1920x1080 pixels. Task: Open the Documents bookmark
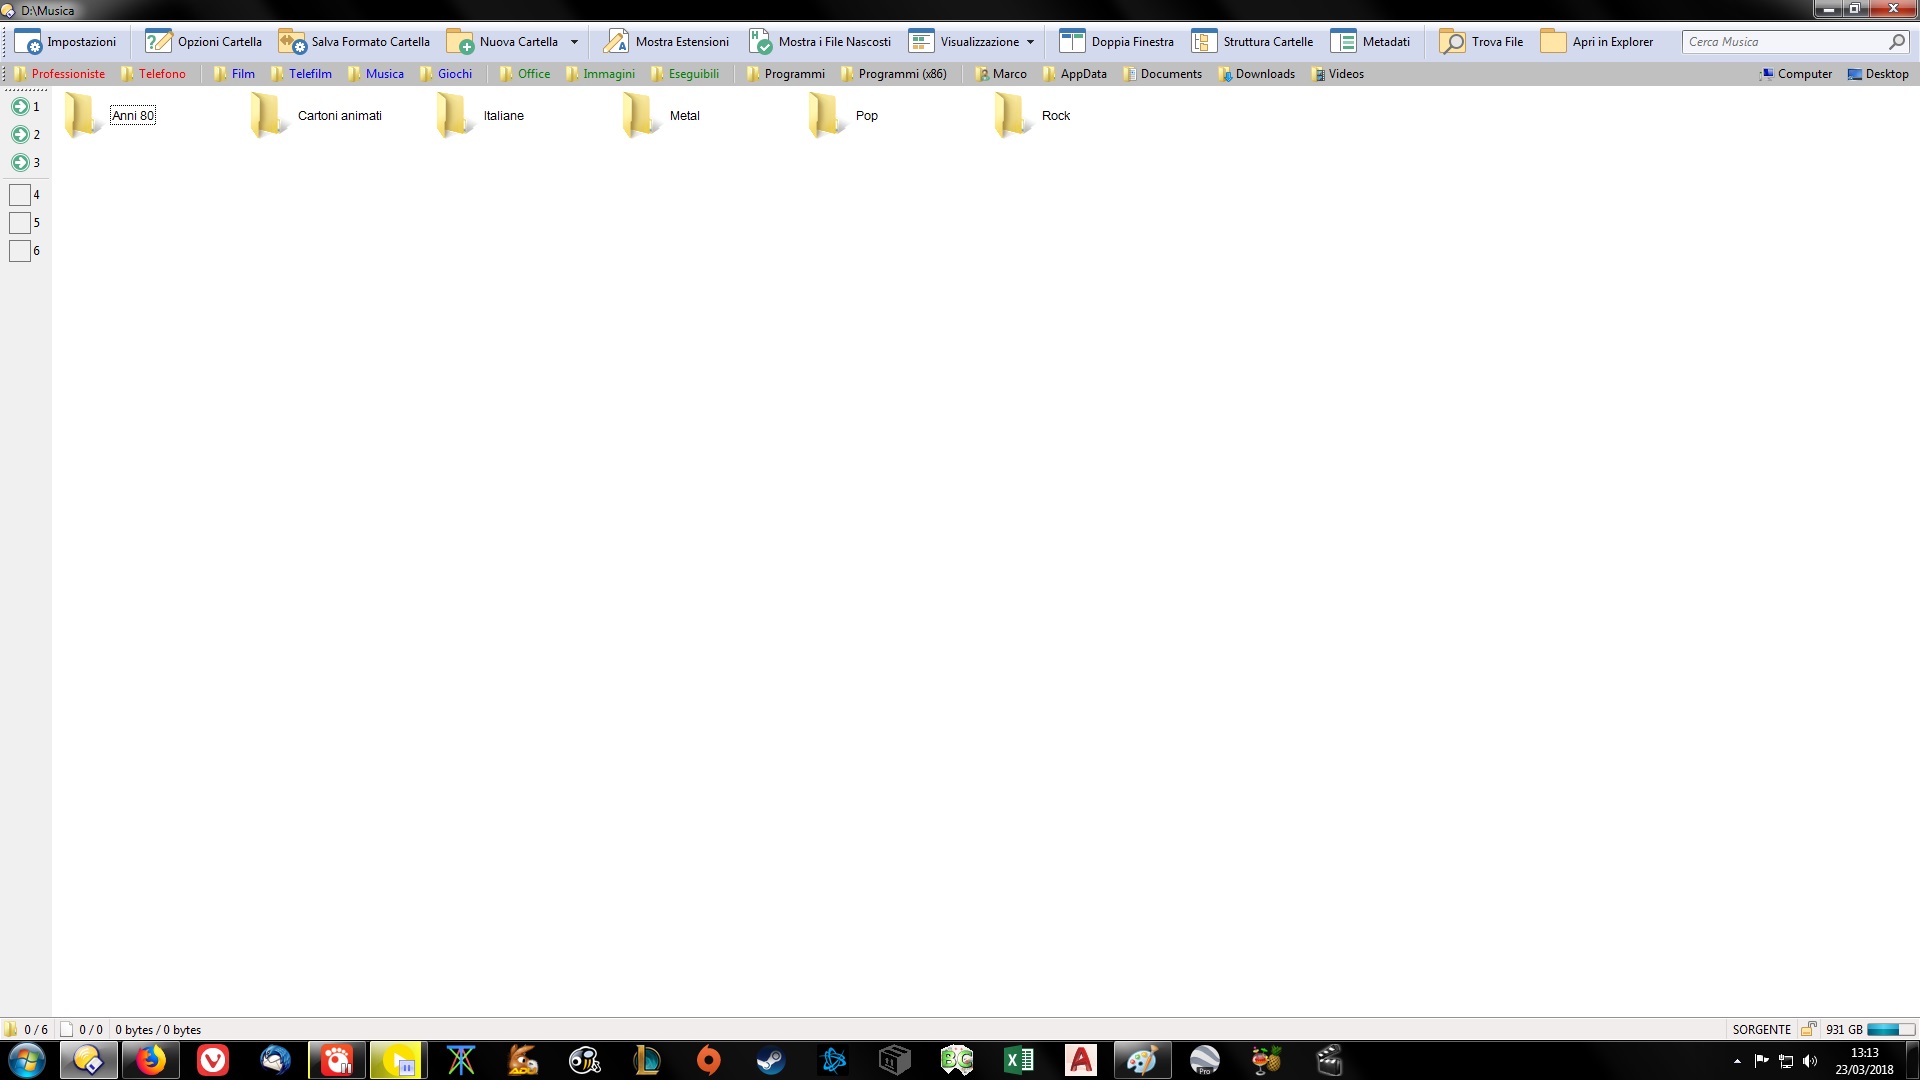tap(1162, 74)
